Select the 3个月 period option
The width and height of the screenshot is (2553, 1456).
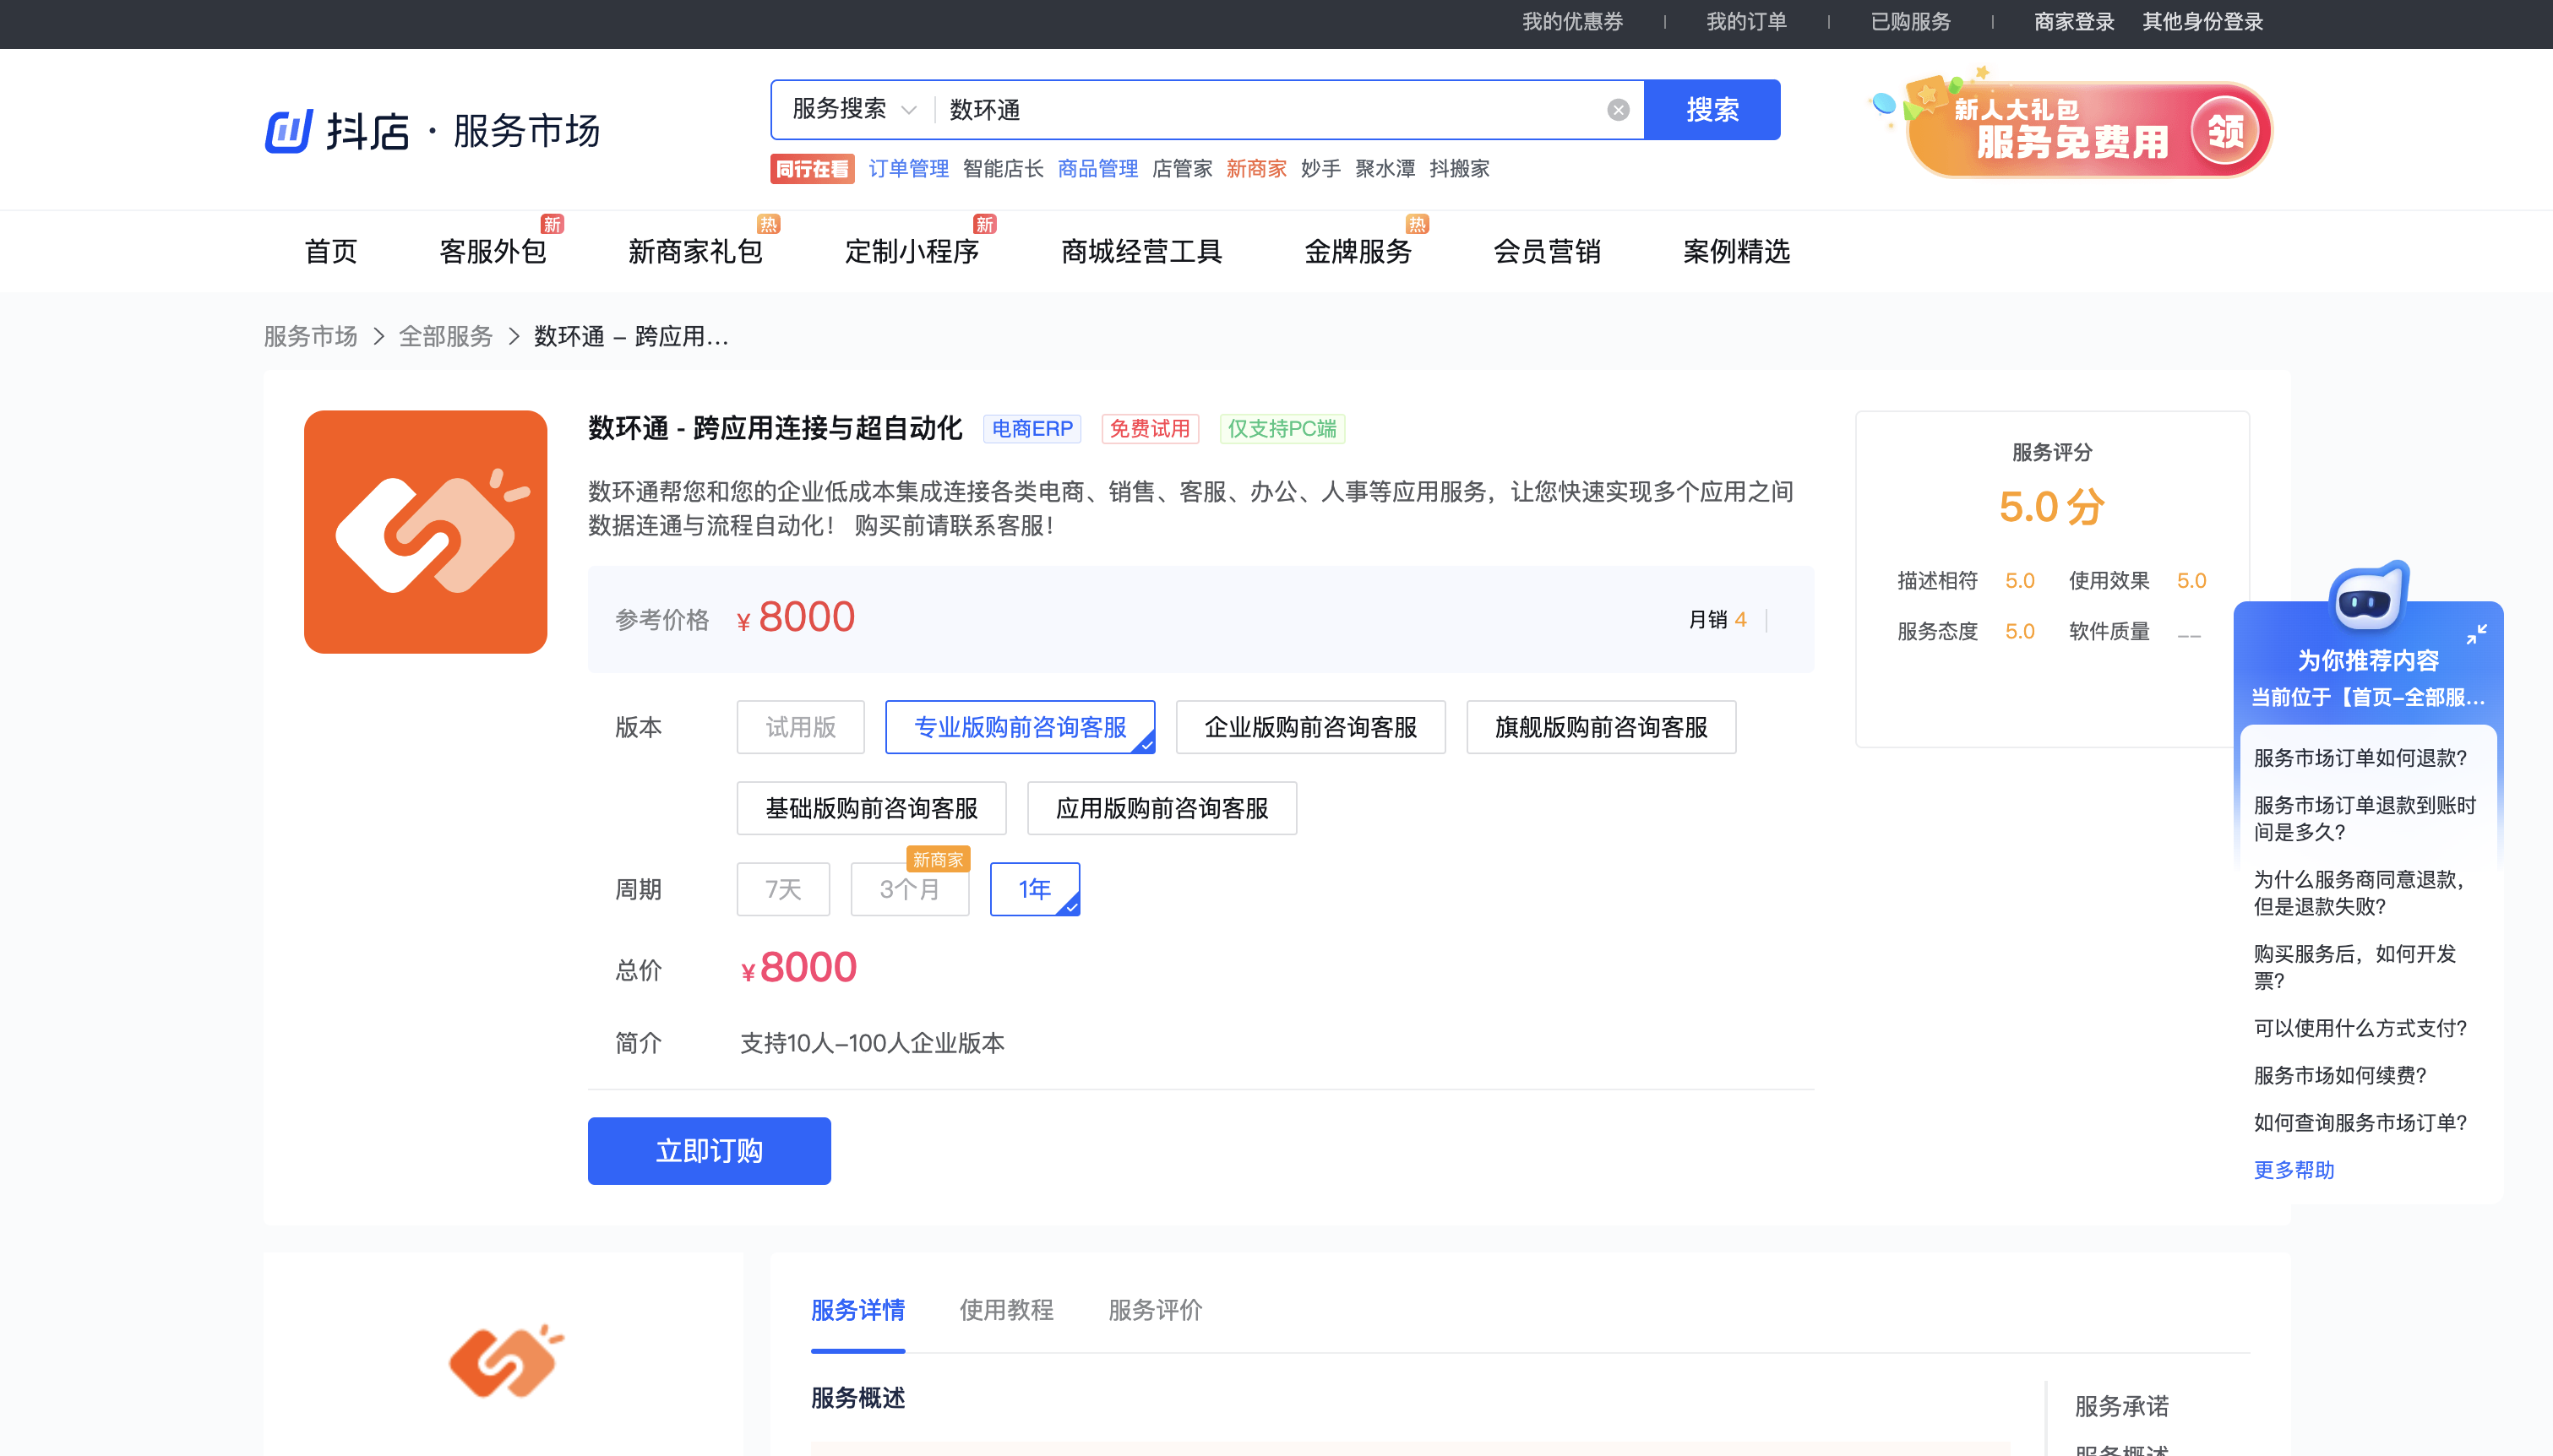909,889
